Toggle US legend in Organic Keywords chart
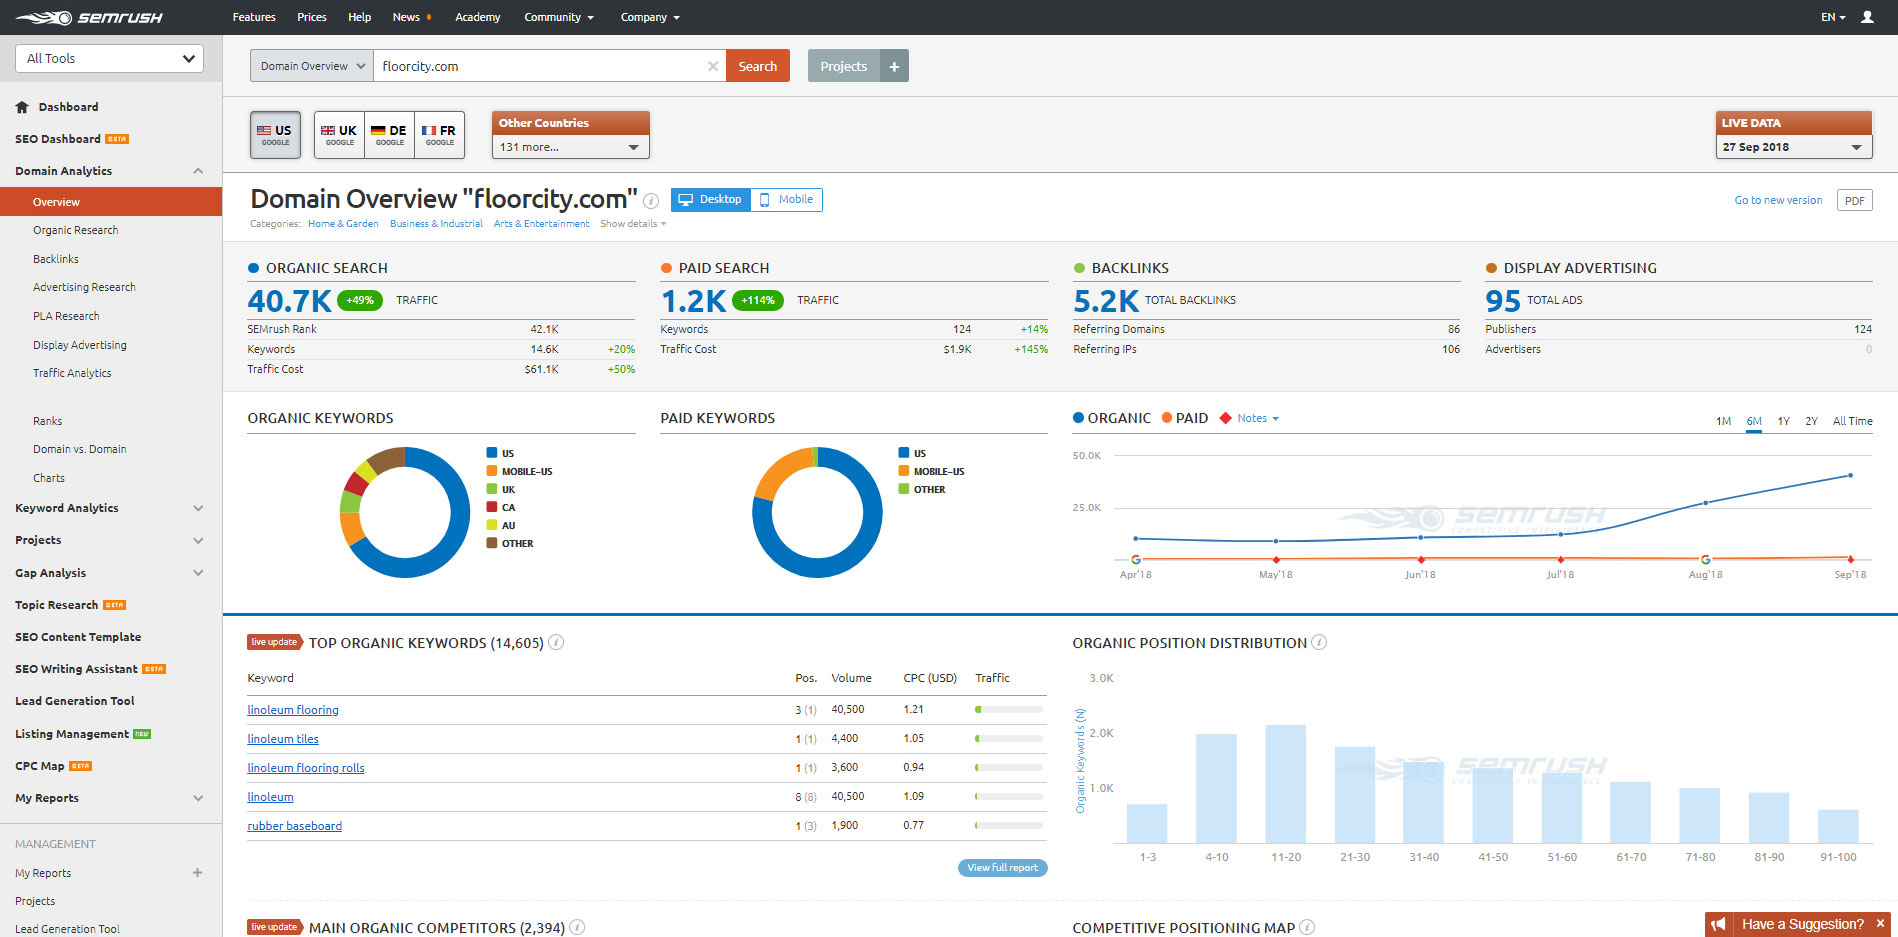This screenshot has width=1898, height=937. pos(500,453)
